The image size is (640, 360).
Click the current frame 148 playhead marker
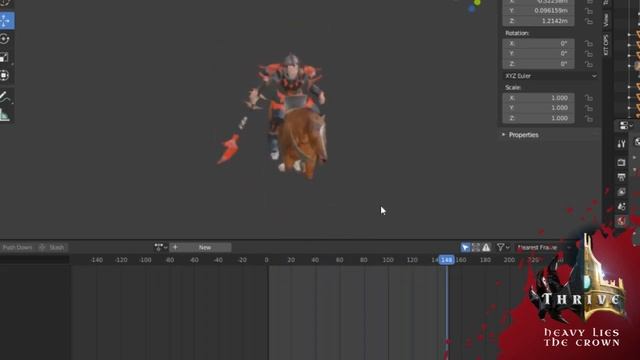coord(447,260)
